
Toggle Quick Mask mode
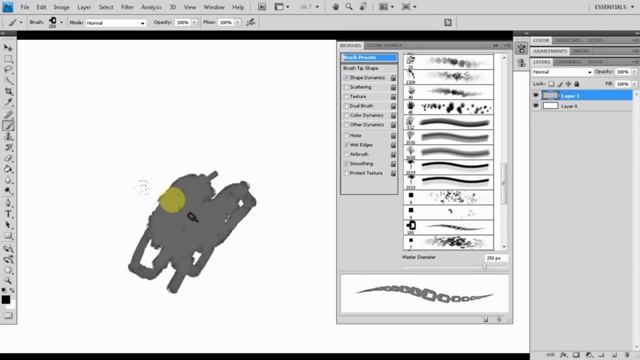coord(8,316)
